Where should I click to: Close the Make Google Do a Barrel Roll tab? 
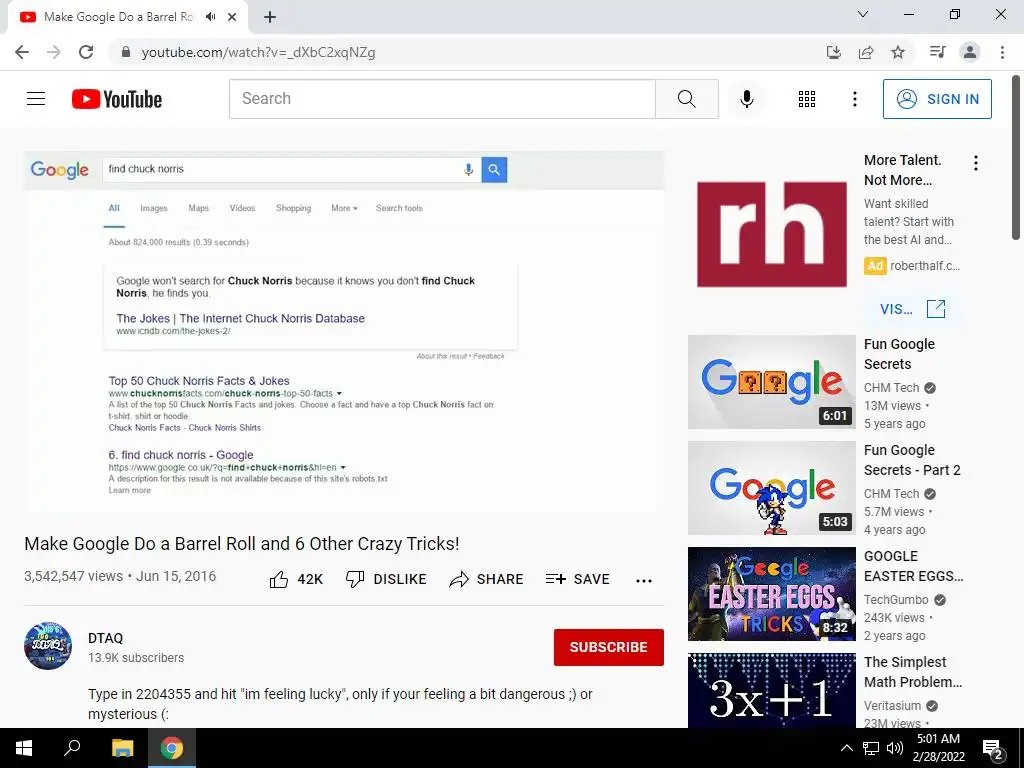[232, 17]
